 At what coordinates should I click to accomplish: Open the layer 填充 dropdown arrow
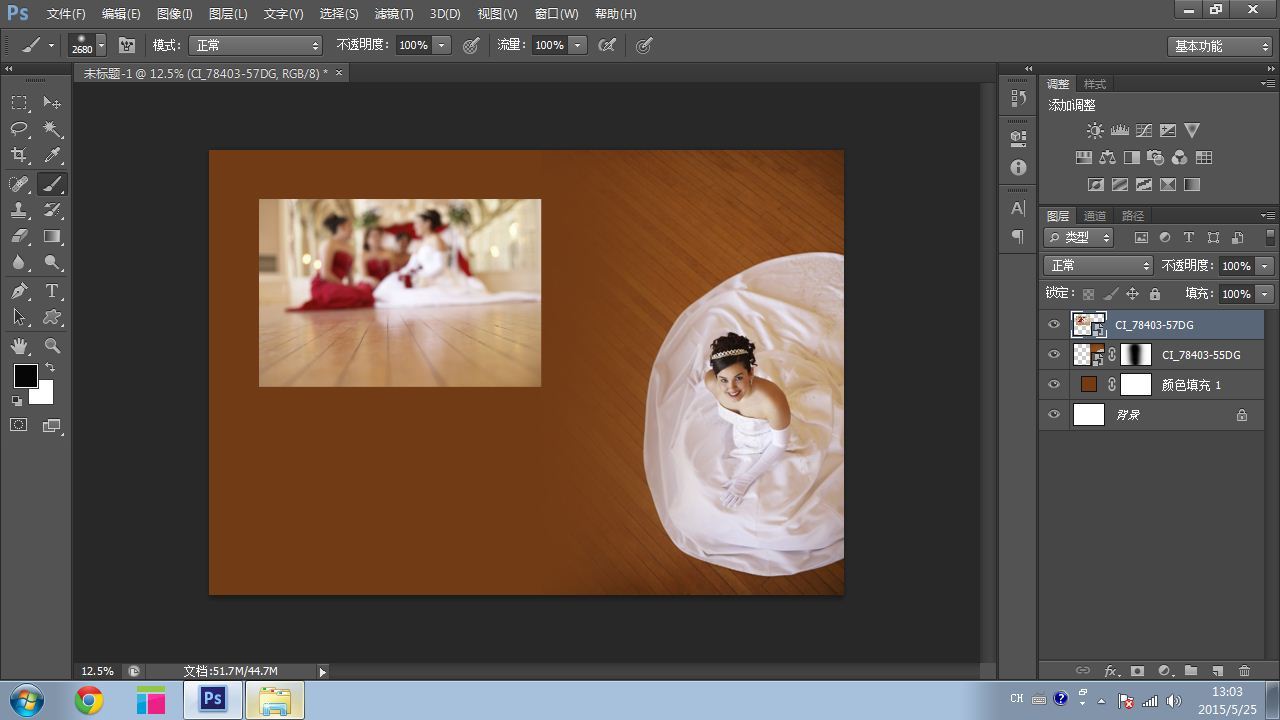coord(1265,294)
